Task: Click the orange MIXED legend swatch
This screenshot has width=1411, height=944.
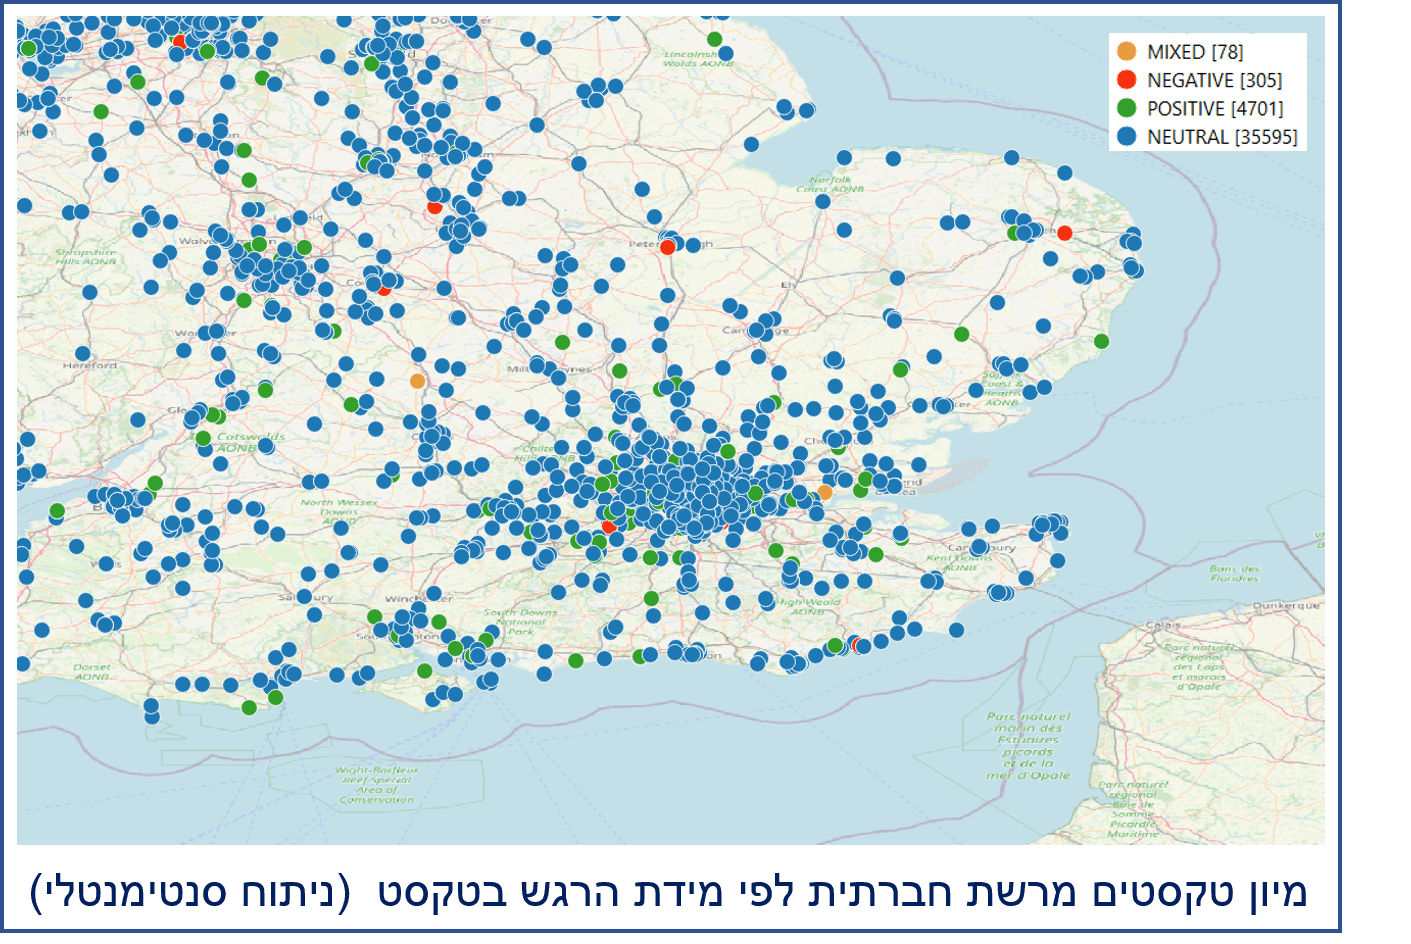Action: pyautogui.click(x=1127, y=51)
